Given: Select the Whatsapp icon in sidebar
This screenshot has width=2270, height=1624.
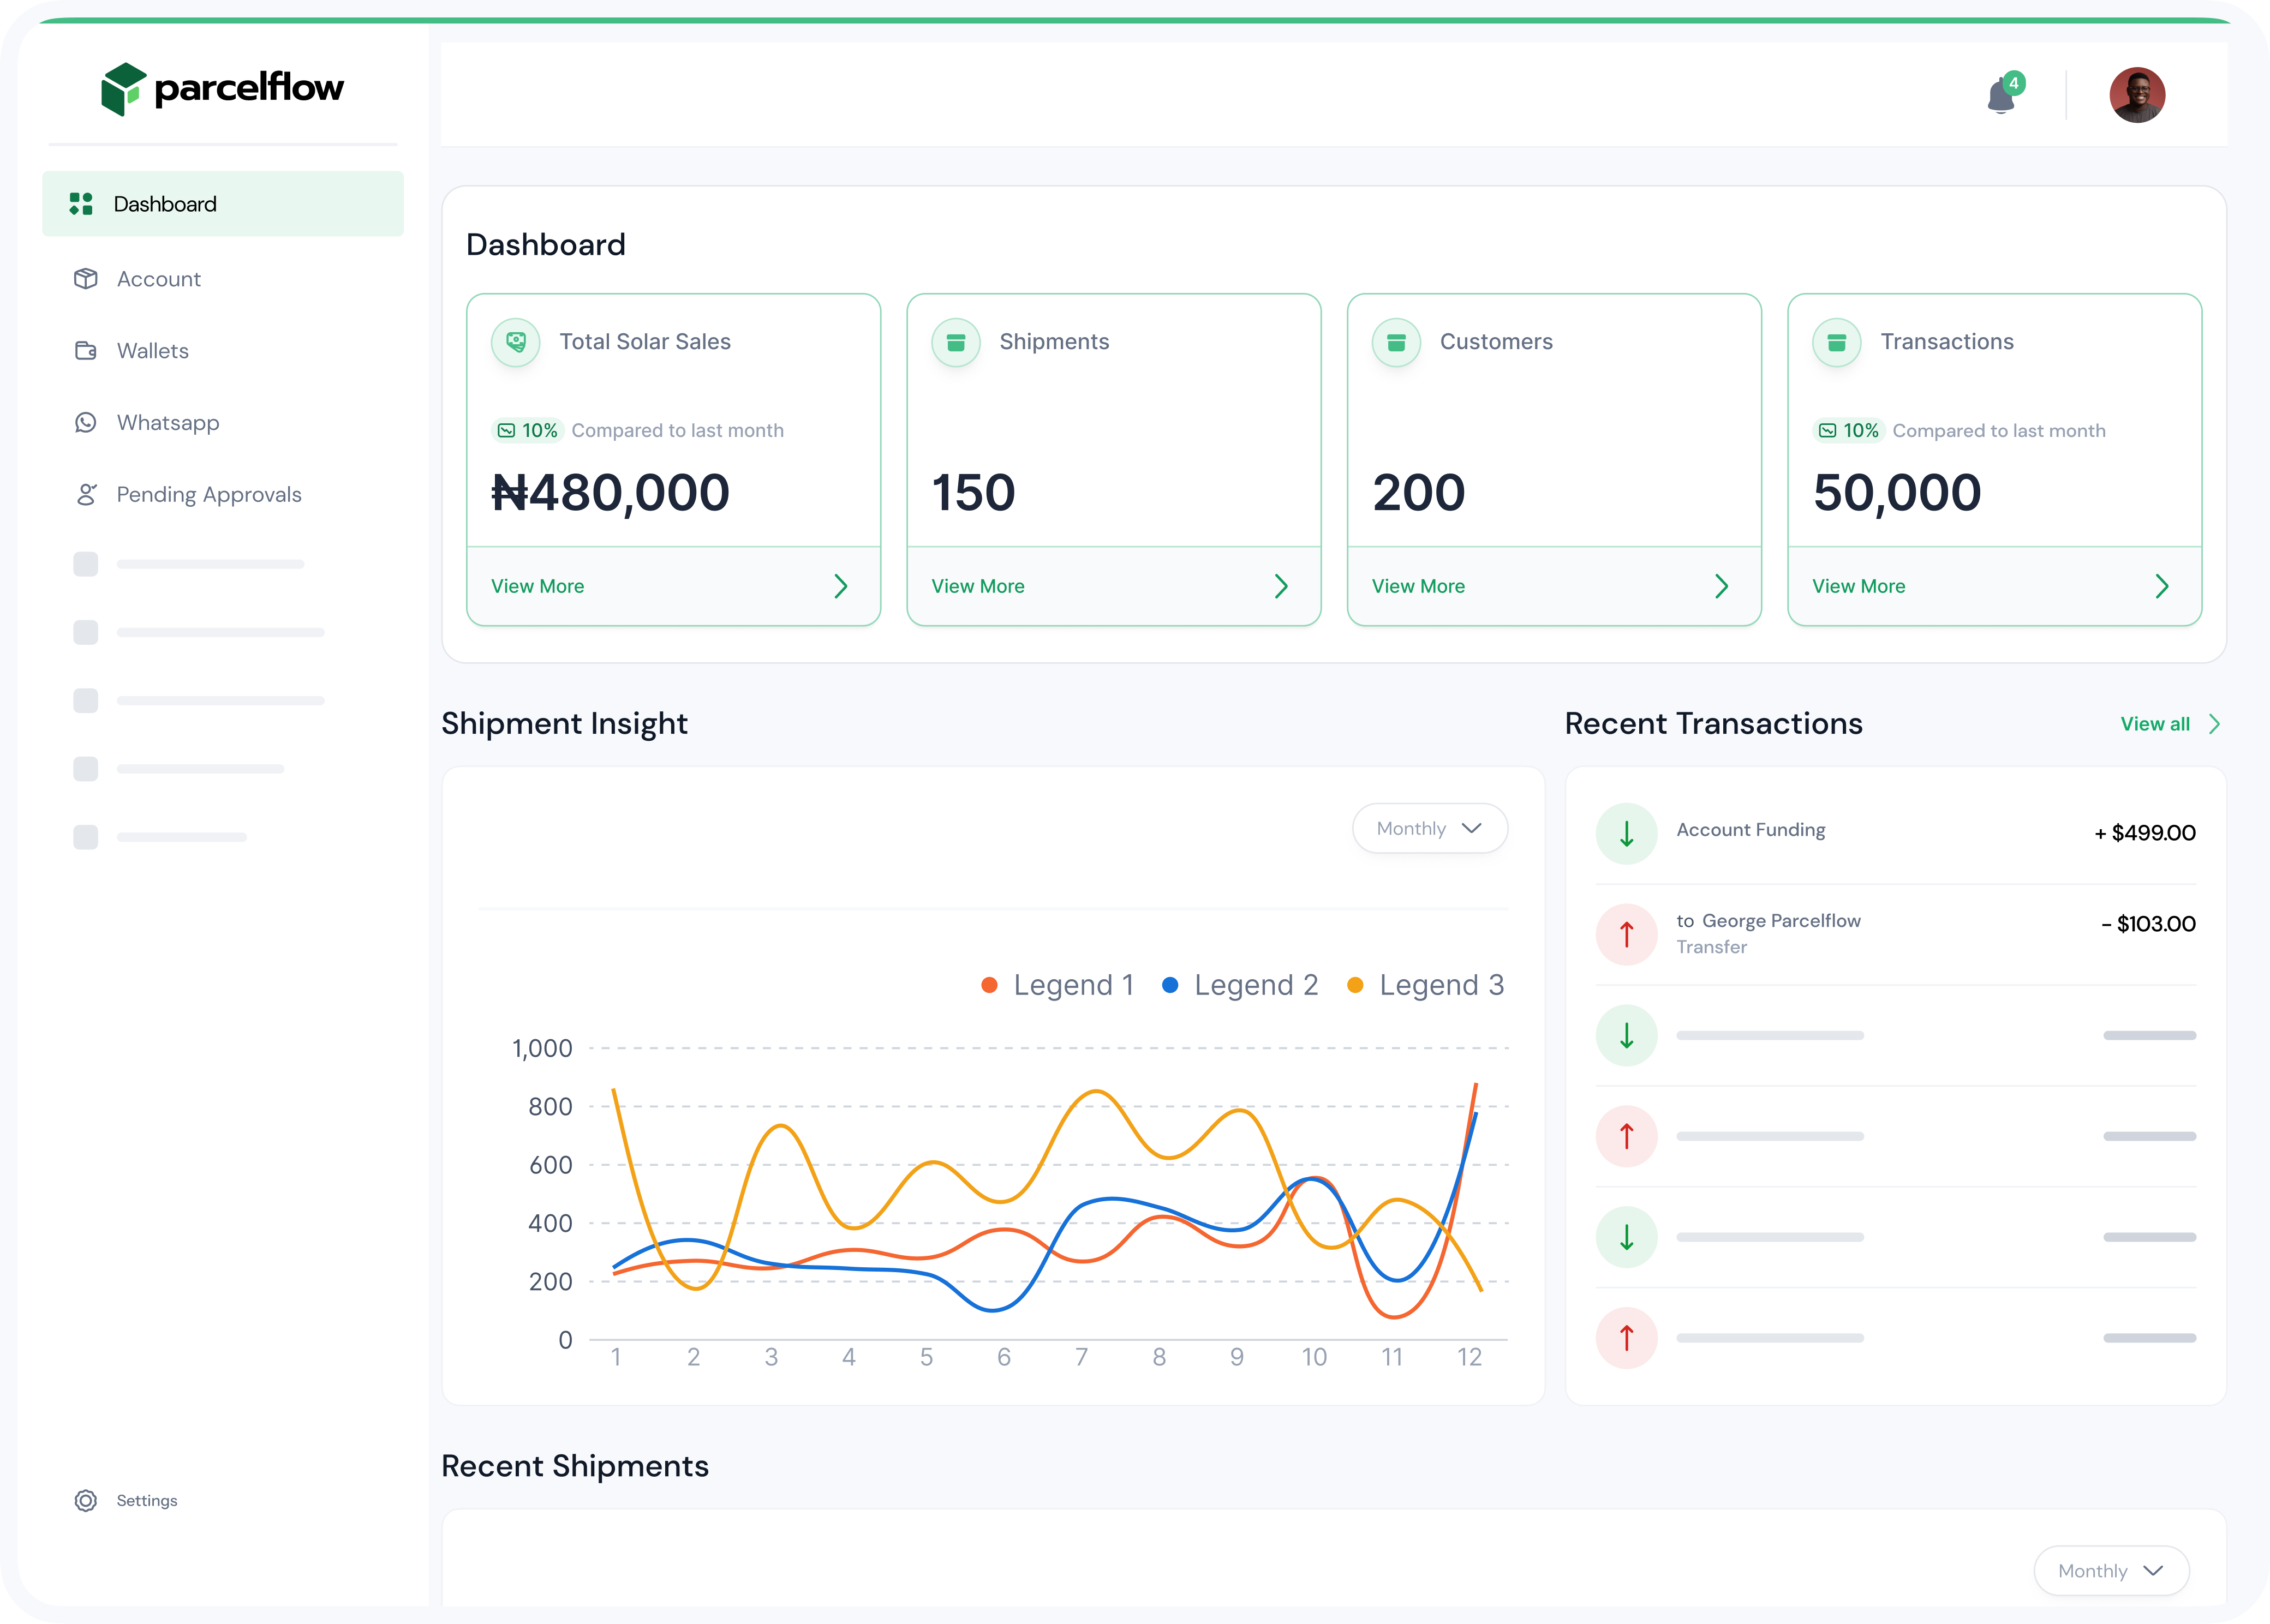Looking at the screenshot, I should point(86,422).
